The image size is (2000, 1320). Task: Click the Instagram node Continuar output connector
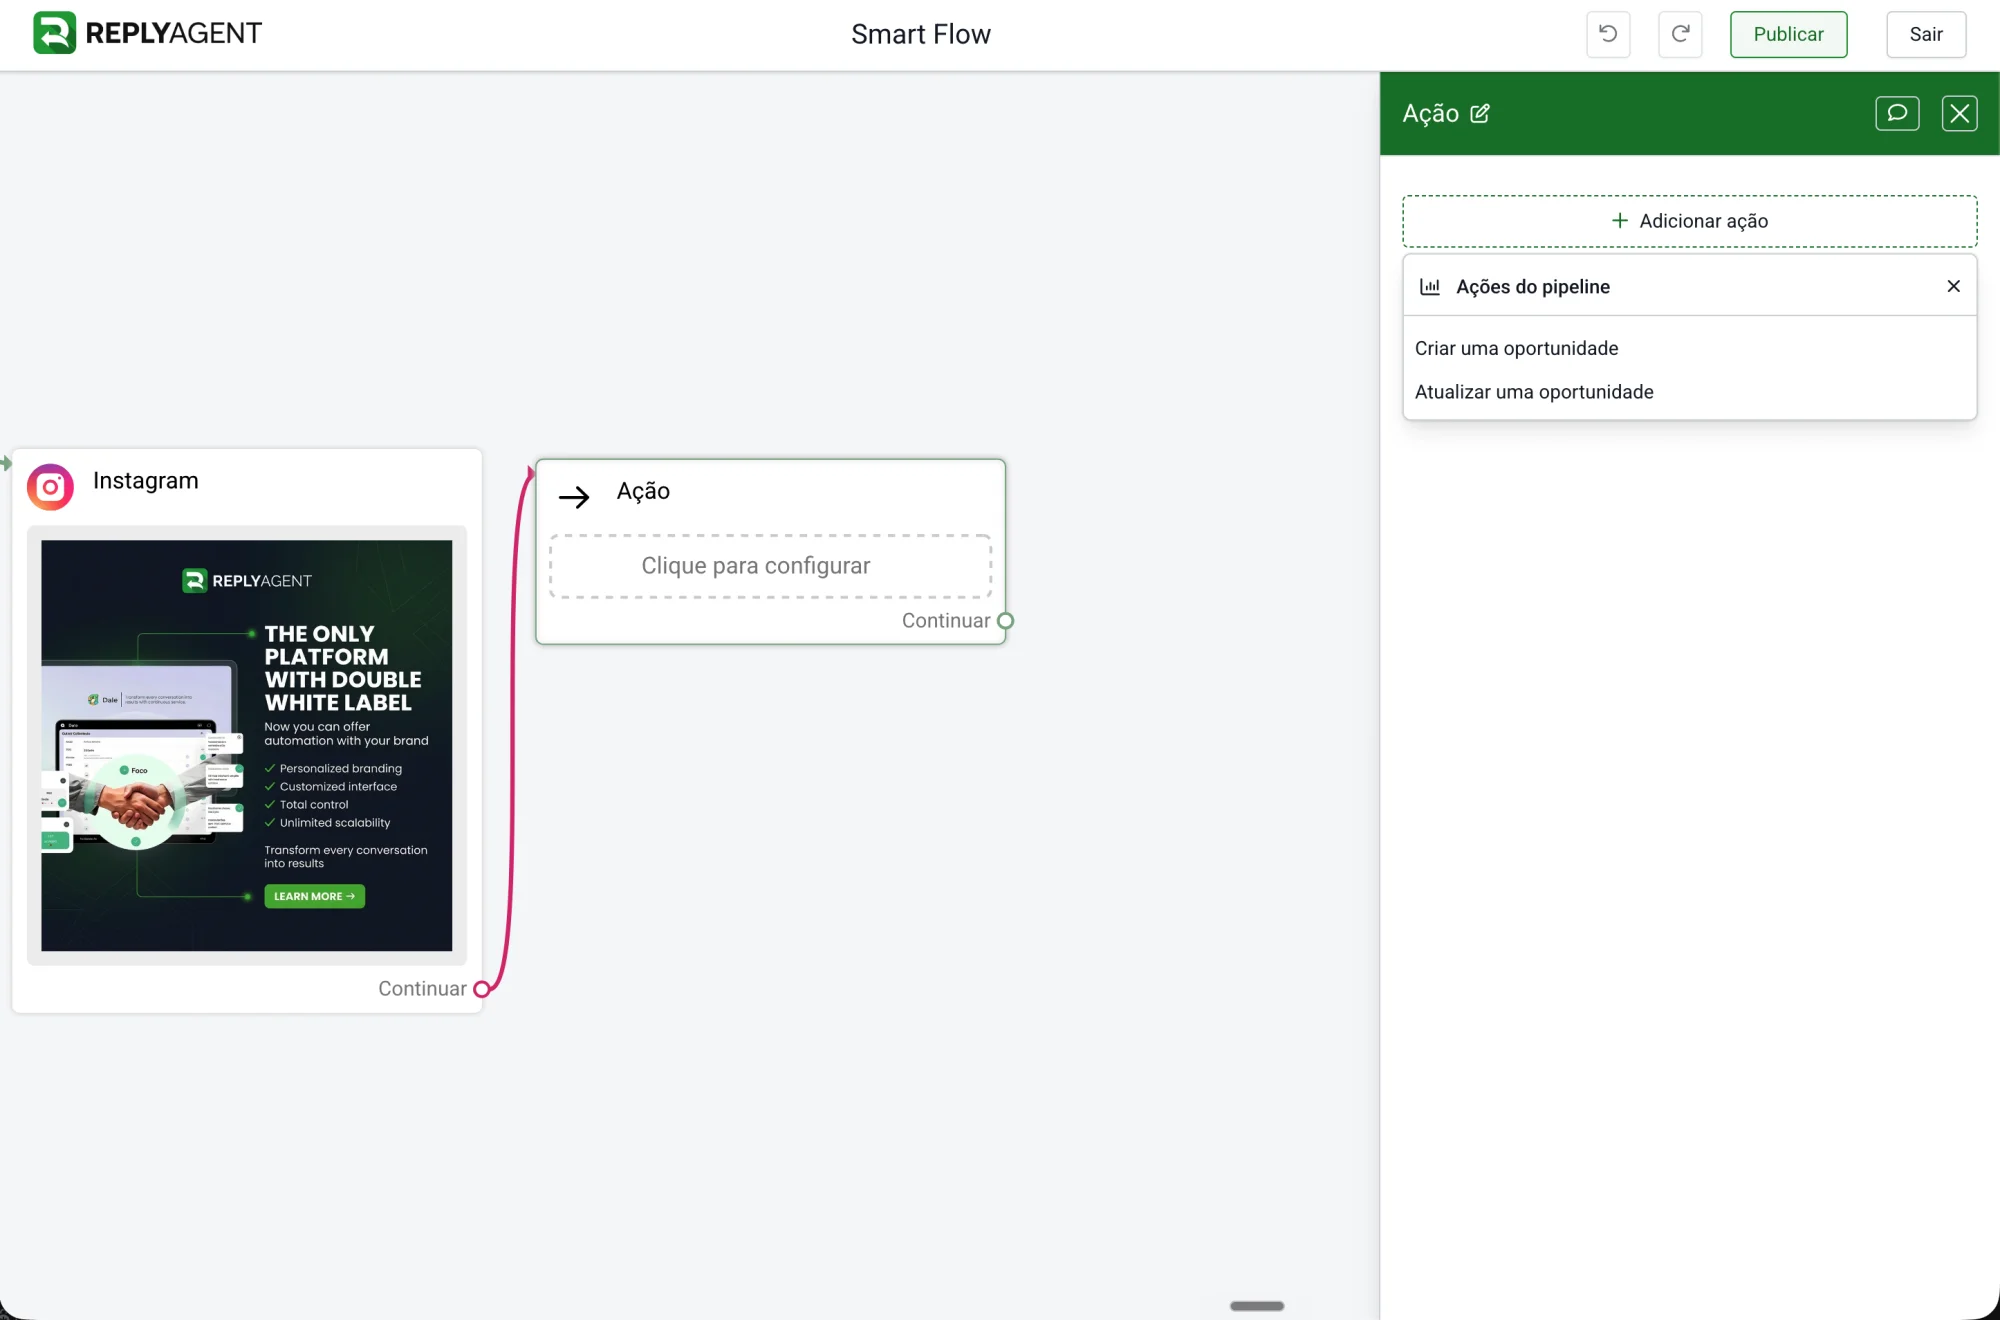click(481, 989)
